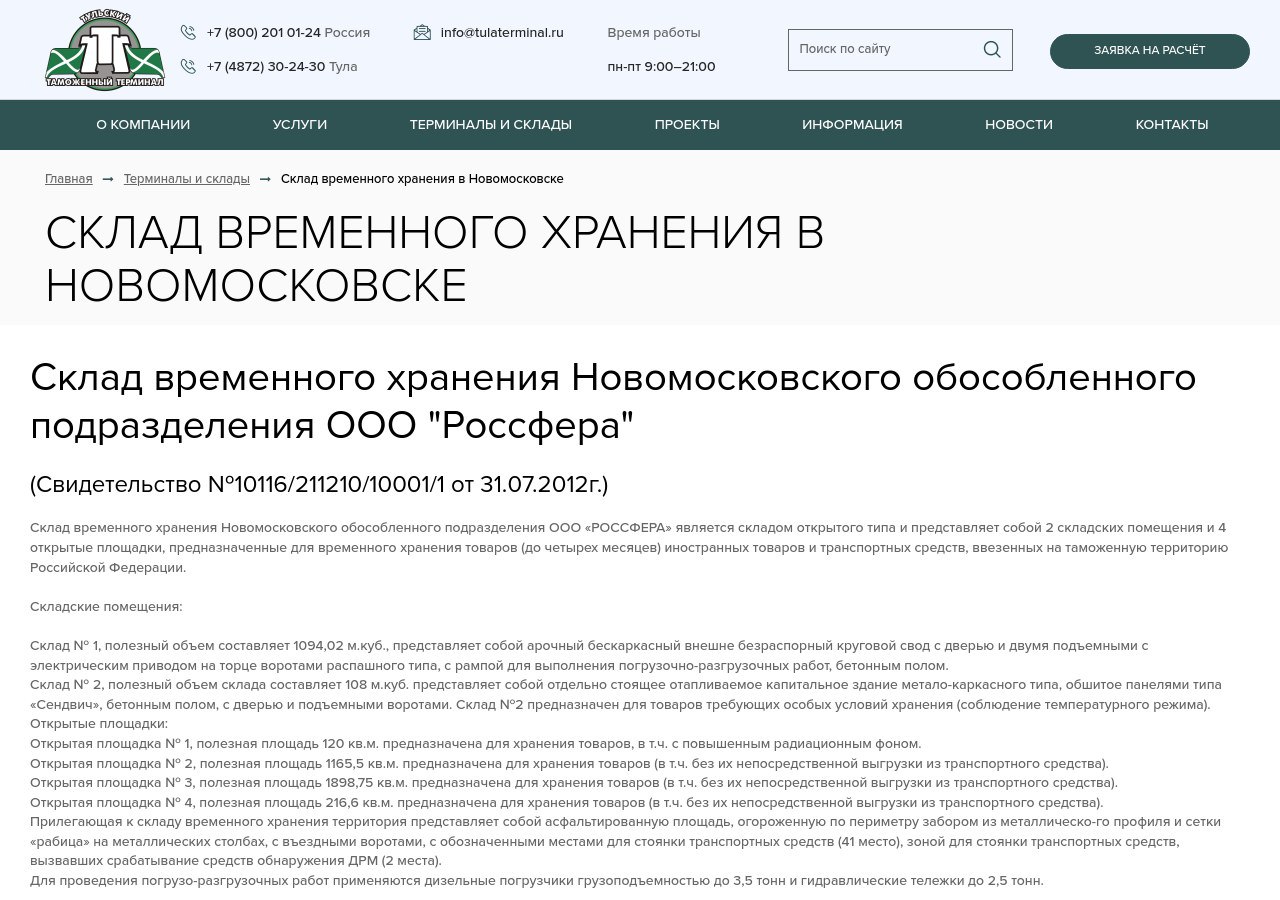This screenshot has width=1280, height=900.
Task: Click the magnifier search icon
Action: point(992,49)
